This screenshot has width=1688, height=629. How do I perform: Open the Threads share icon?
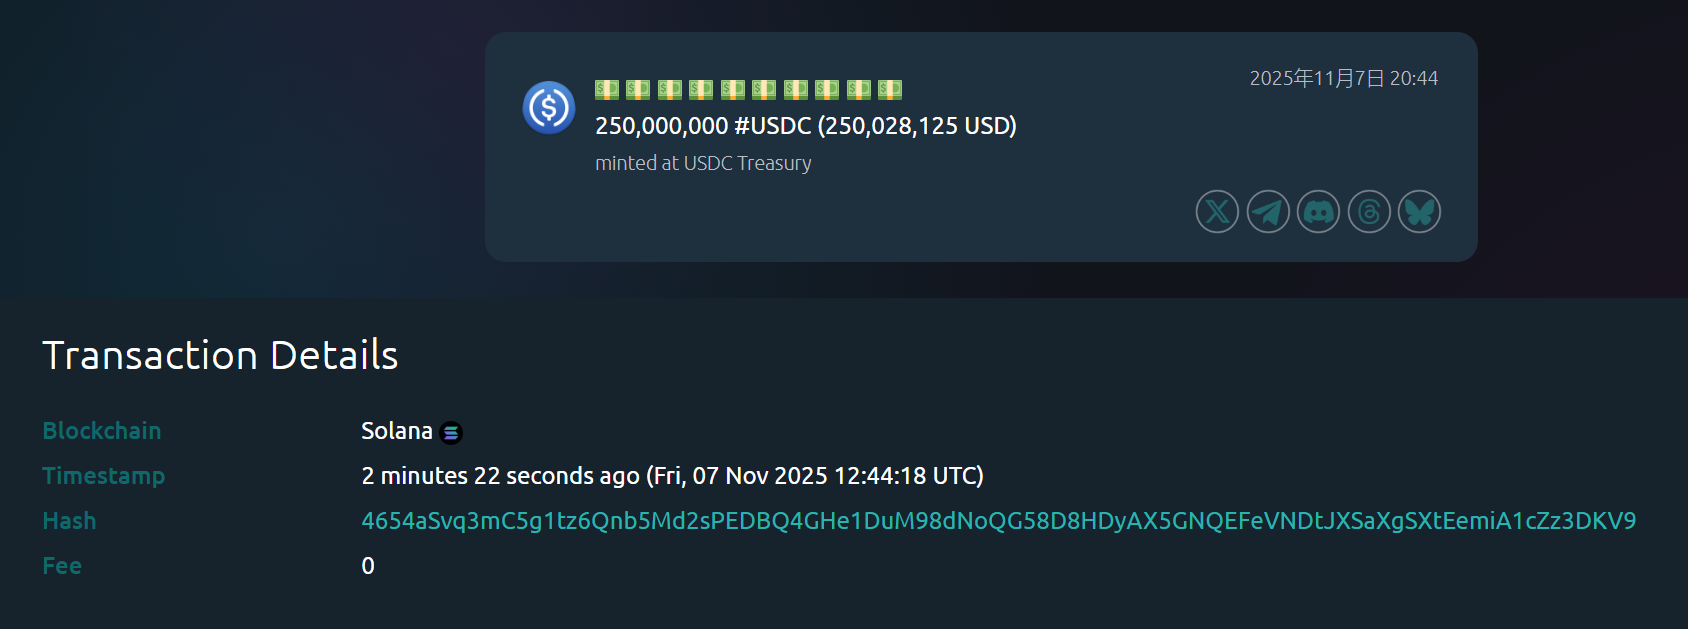click(x=1369, y=212)
